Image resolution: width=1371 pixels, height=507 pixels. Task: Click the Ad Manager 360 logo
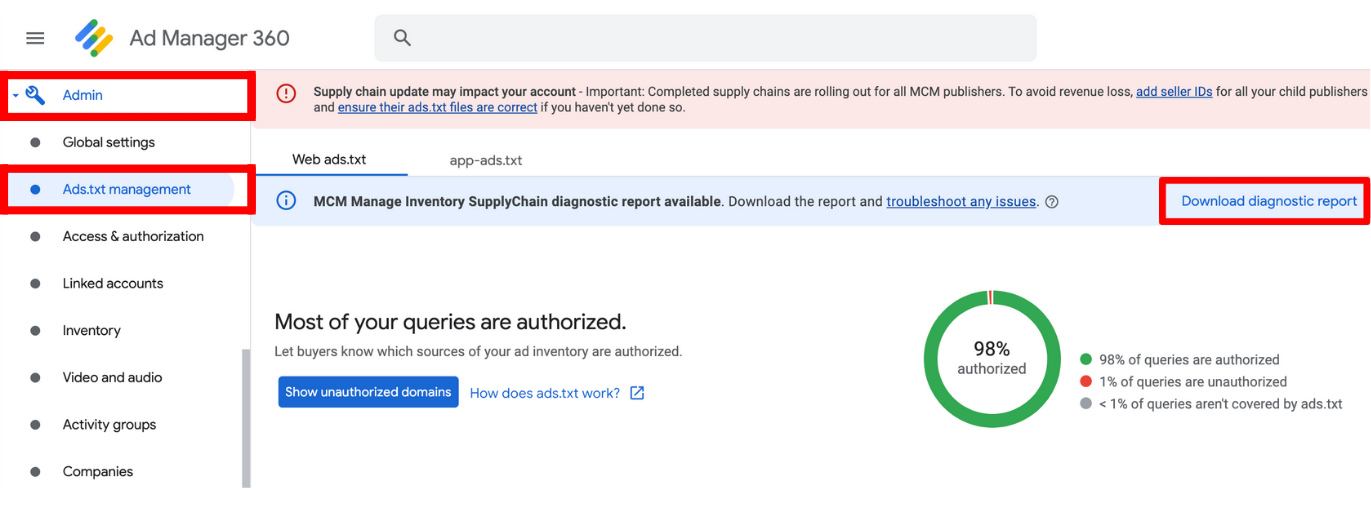(94, 38)
